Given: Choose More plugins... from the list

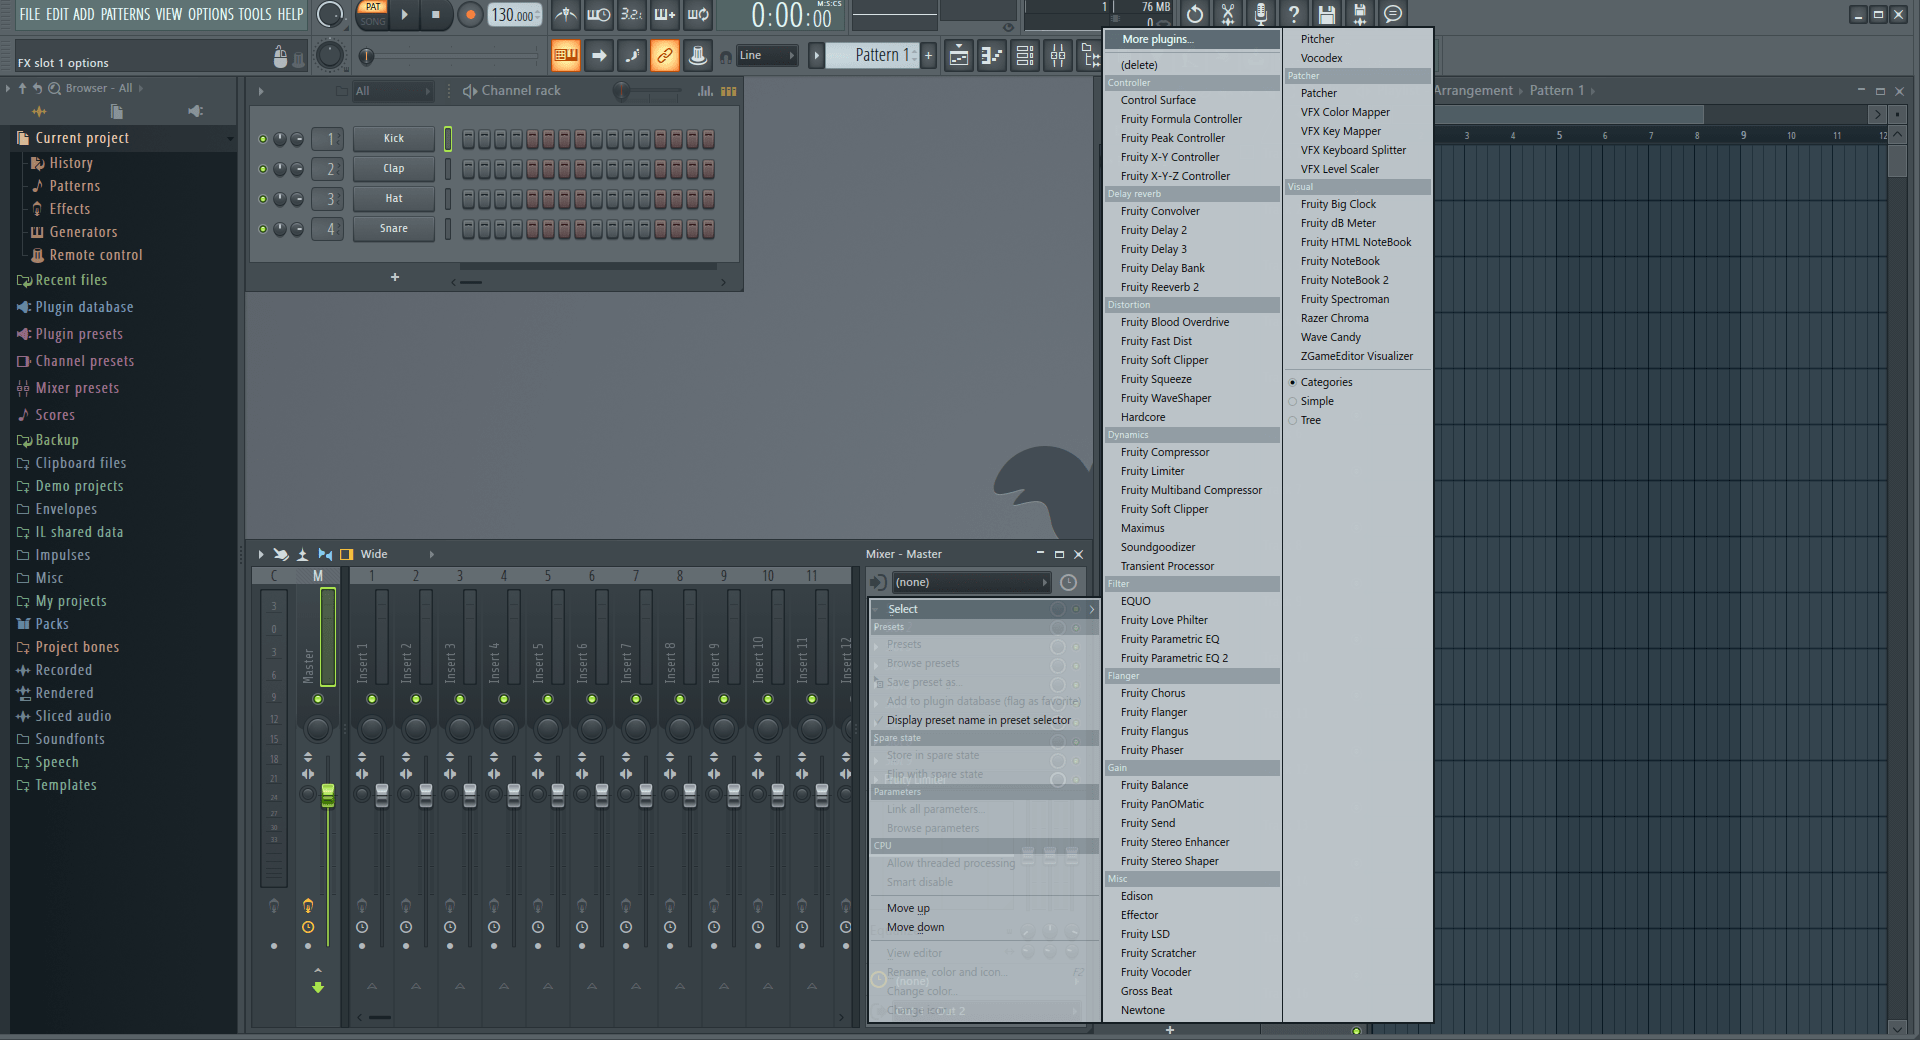Looking at the screenshot, I should [1192, 39].
